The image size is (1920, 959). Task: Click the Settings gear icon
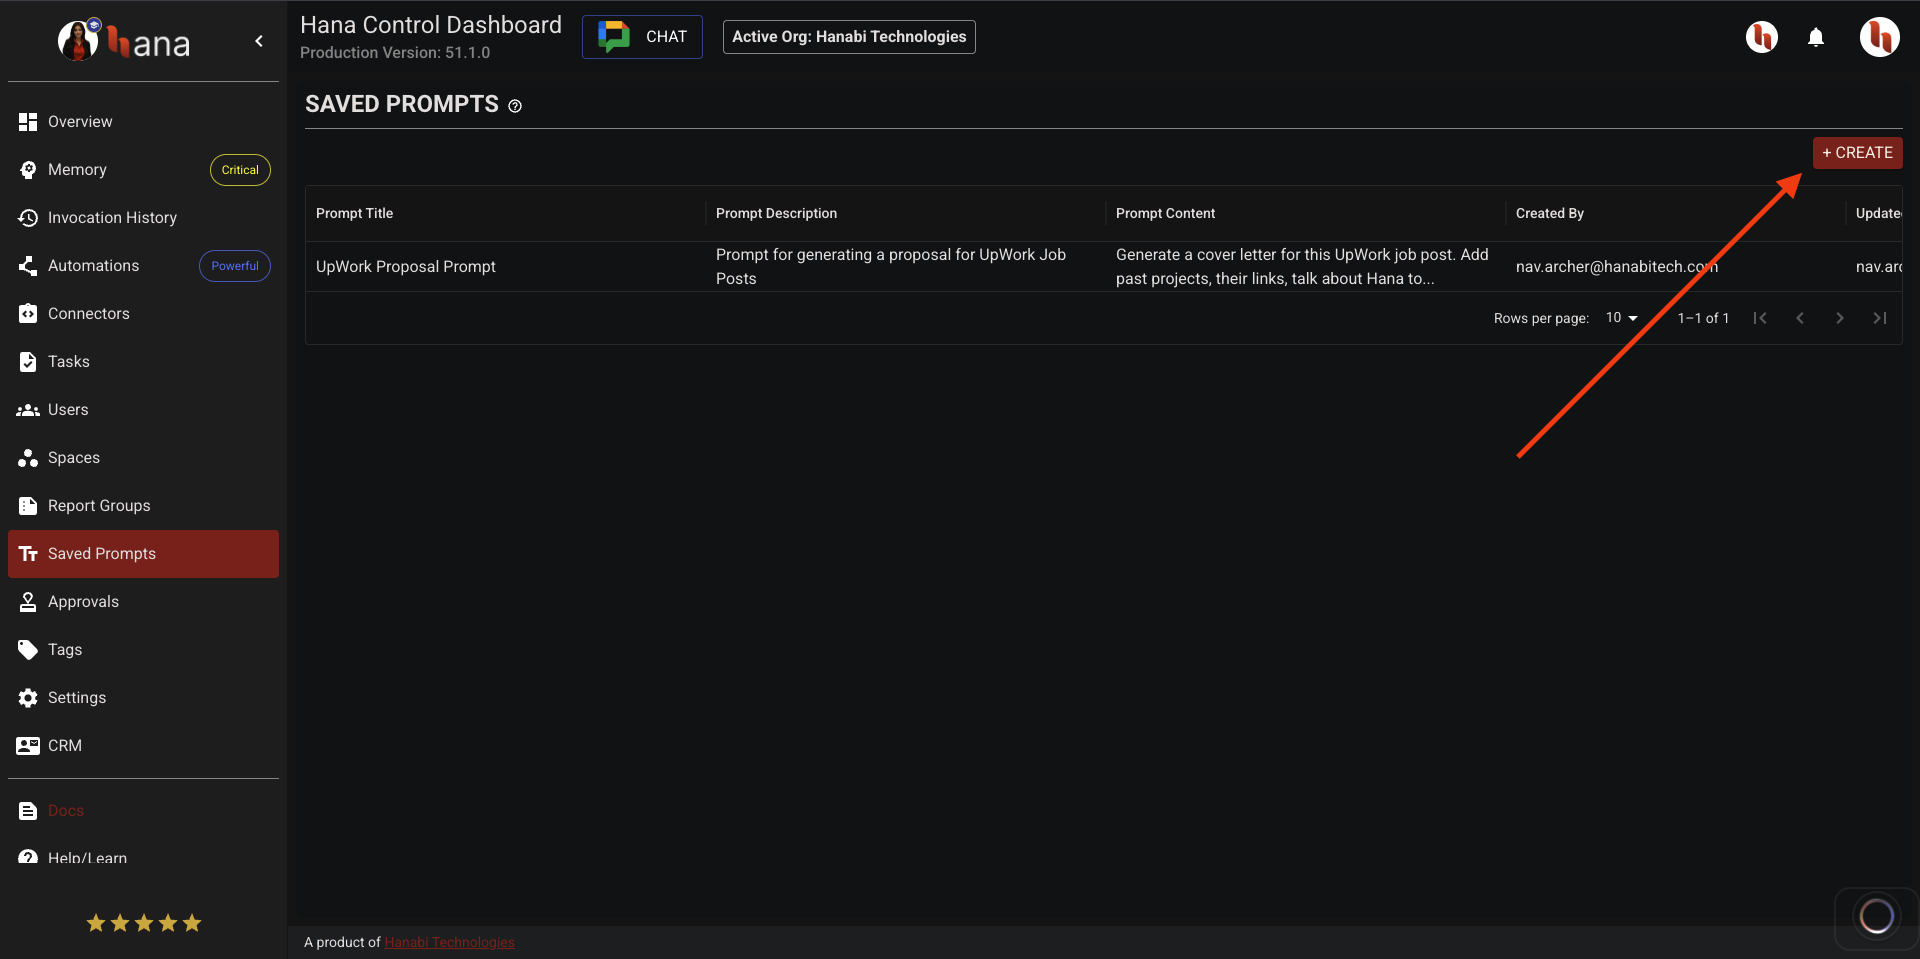(28, 698)
